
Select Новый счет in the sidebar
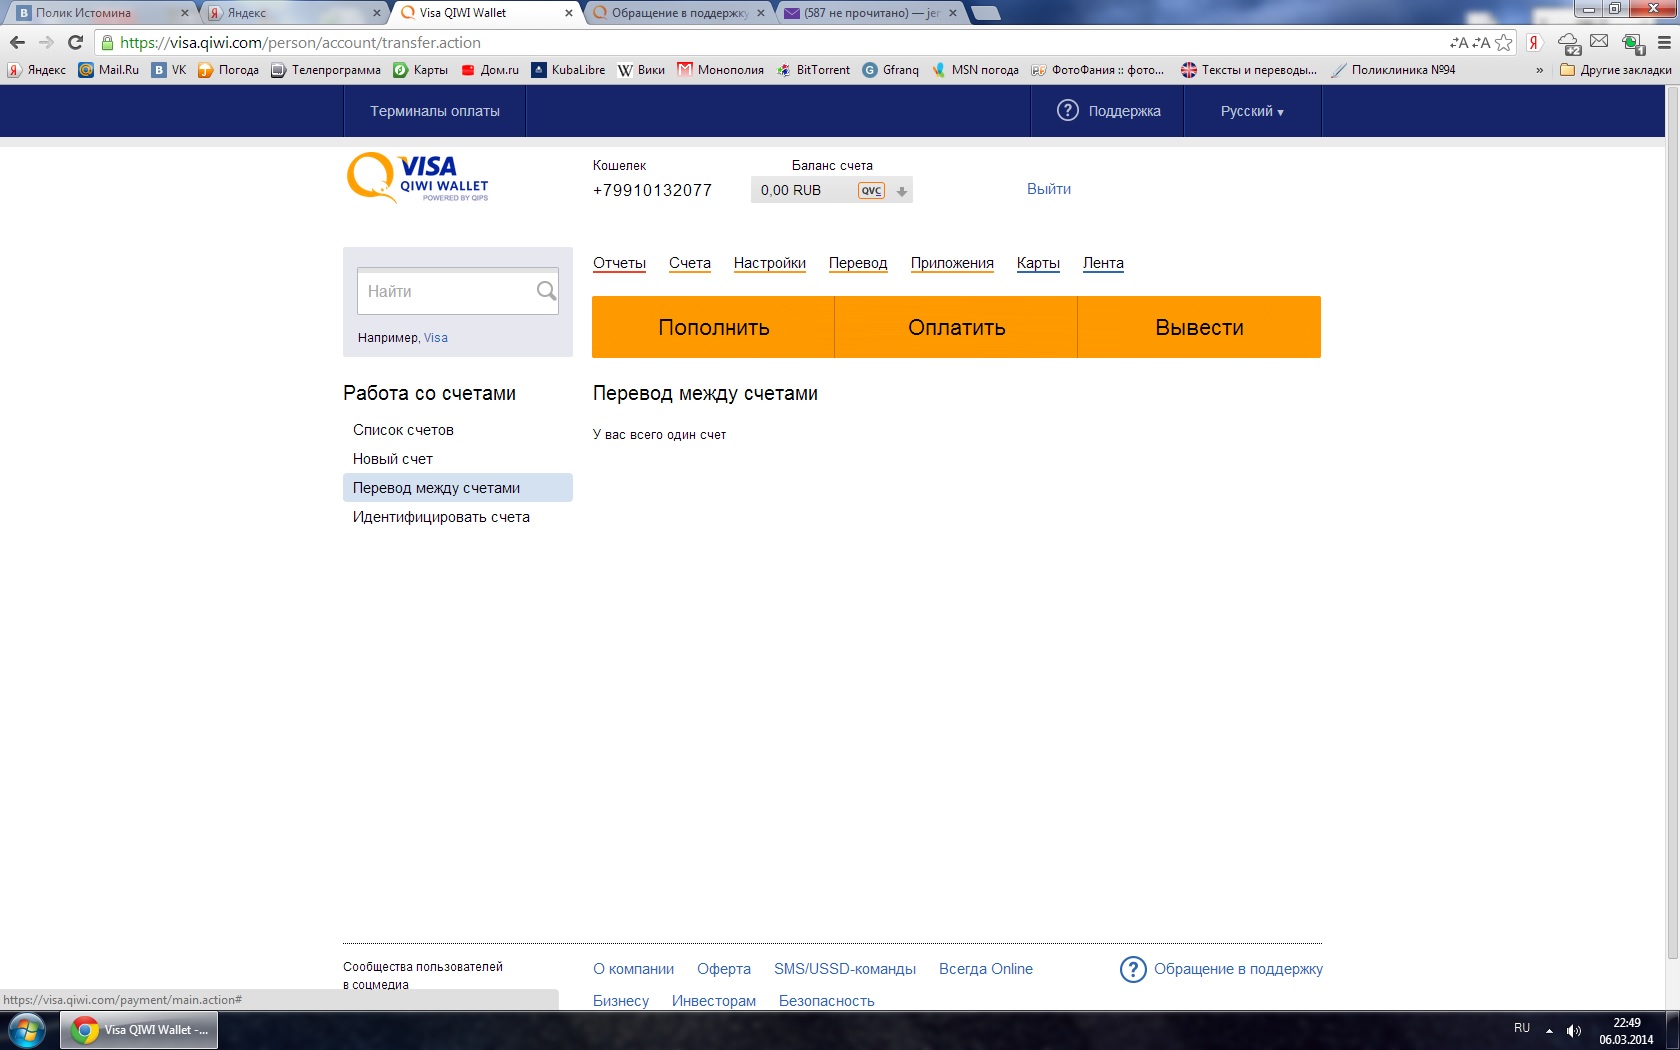click(x=393, y=459)
